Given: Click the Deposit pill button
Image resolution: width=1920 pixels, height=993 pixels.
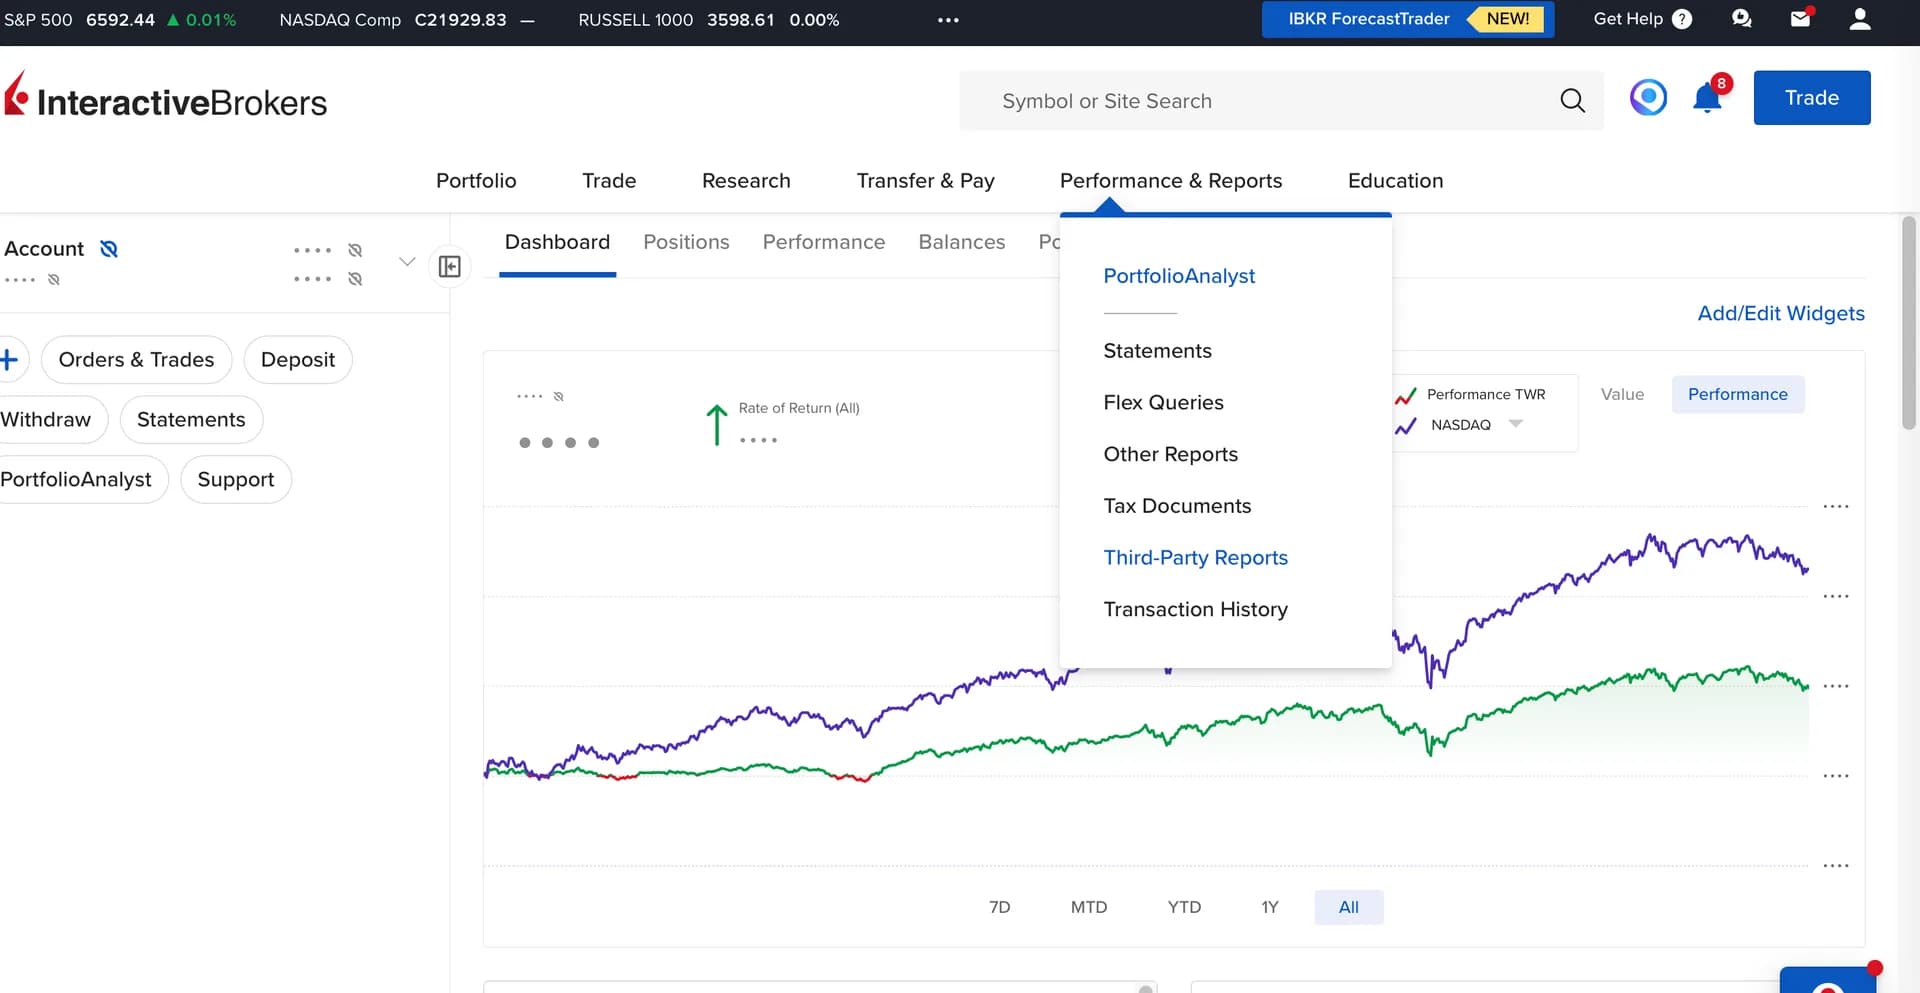Looking at the screenshot, I should (298, 360).
